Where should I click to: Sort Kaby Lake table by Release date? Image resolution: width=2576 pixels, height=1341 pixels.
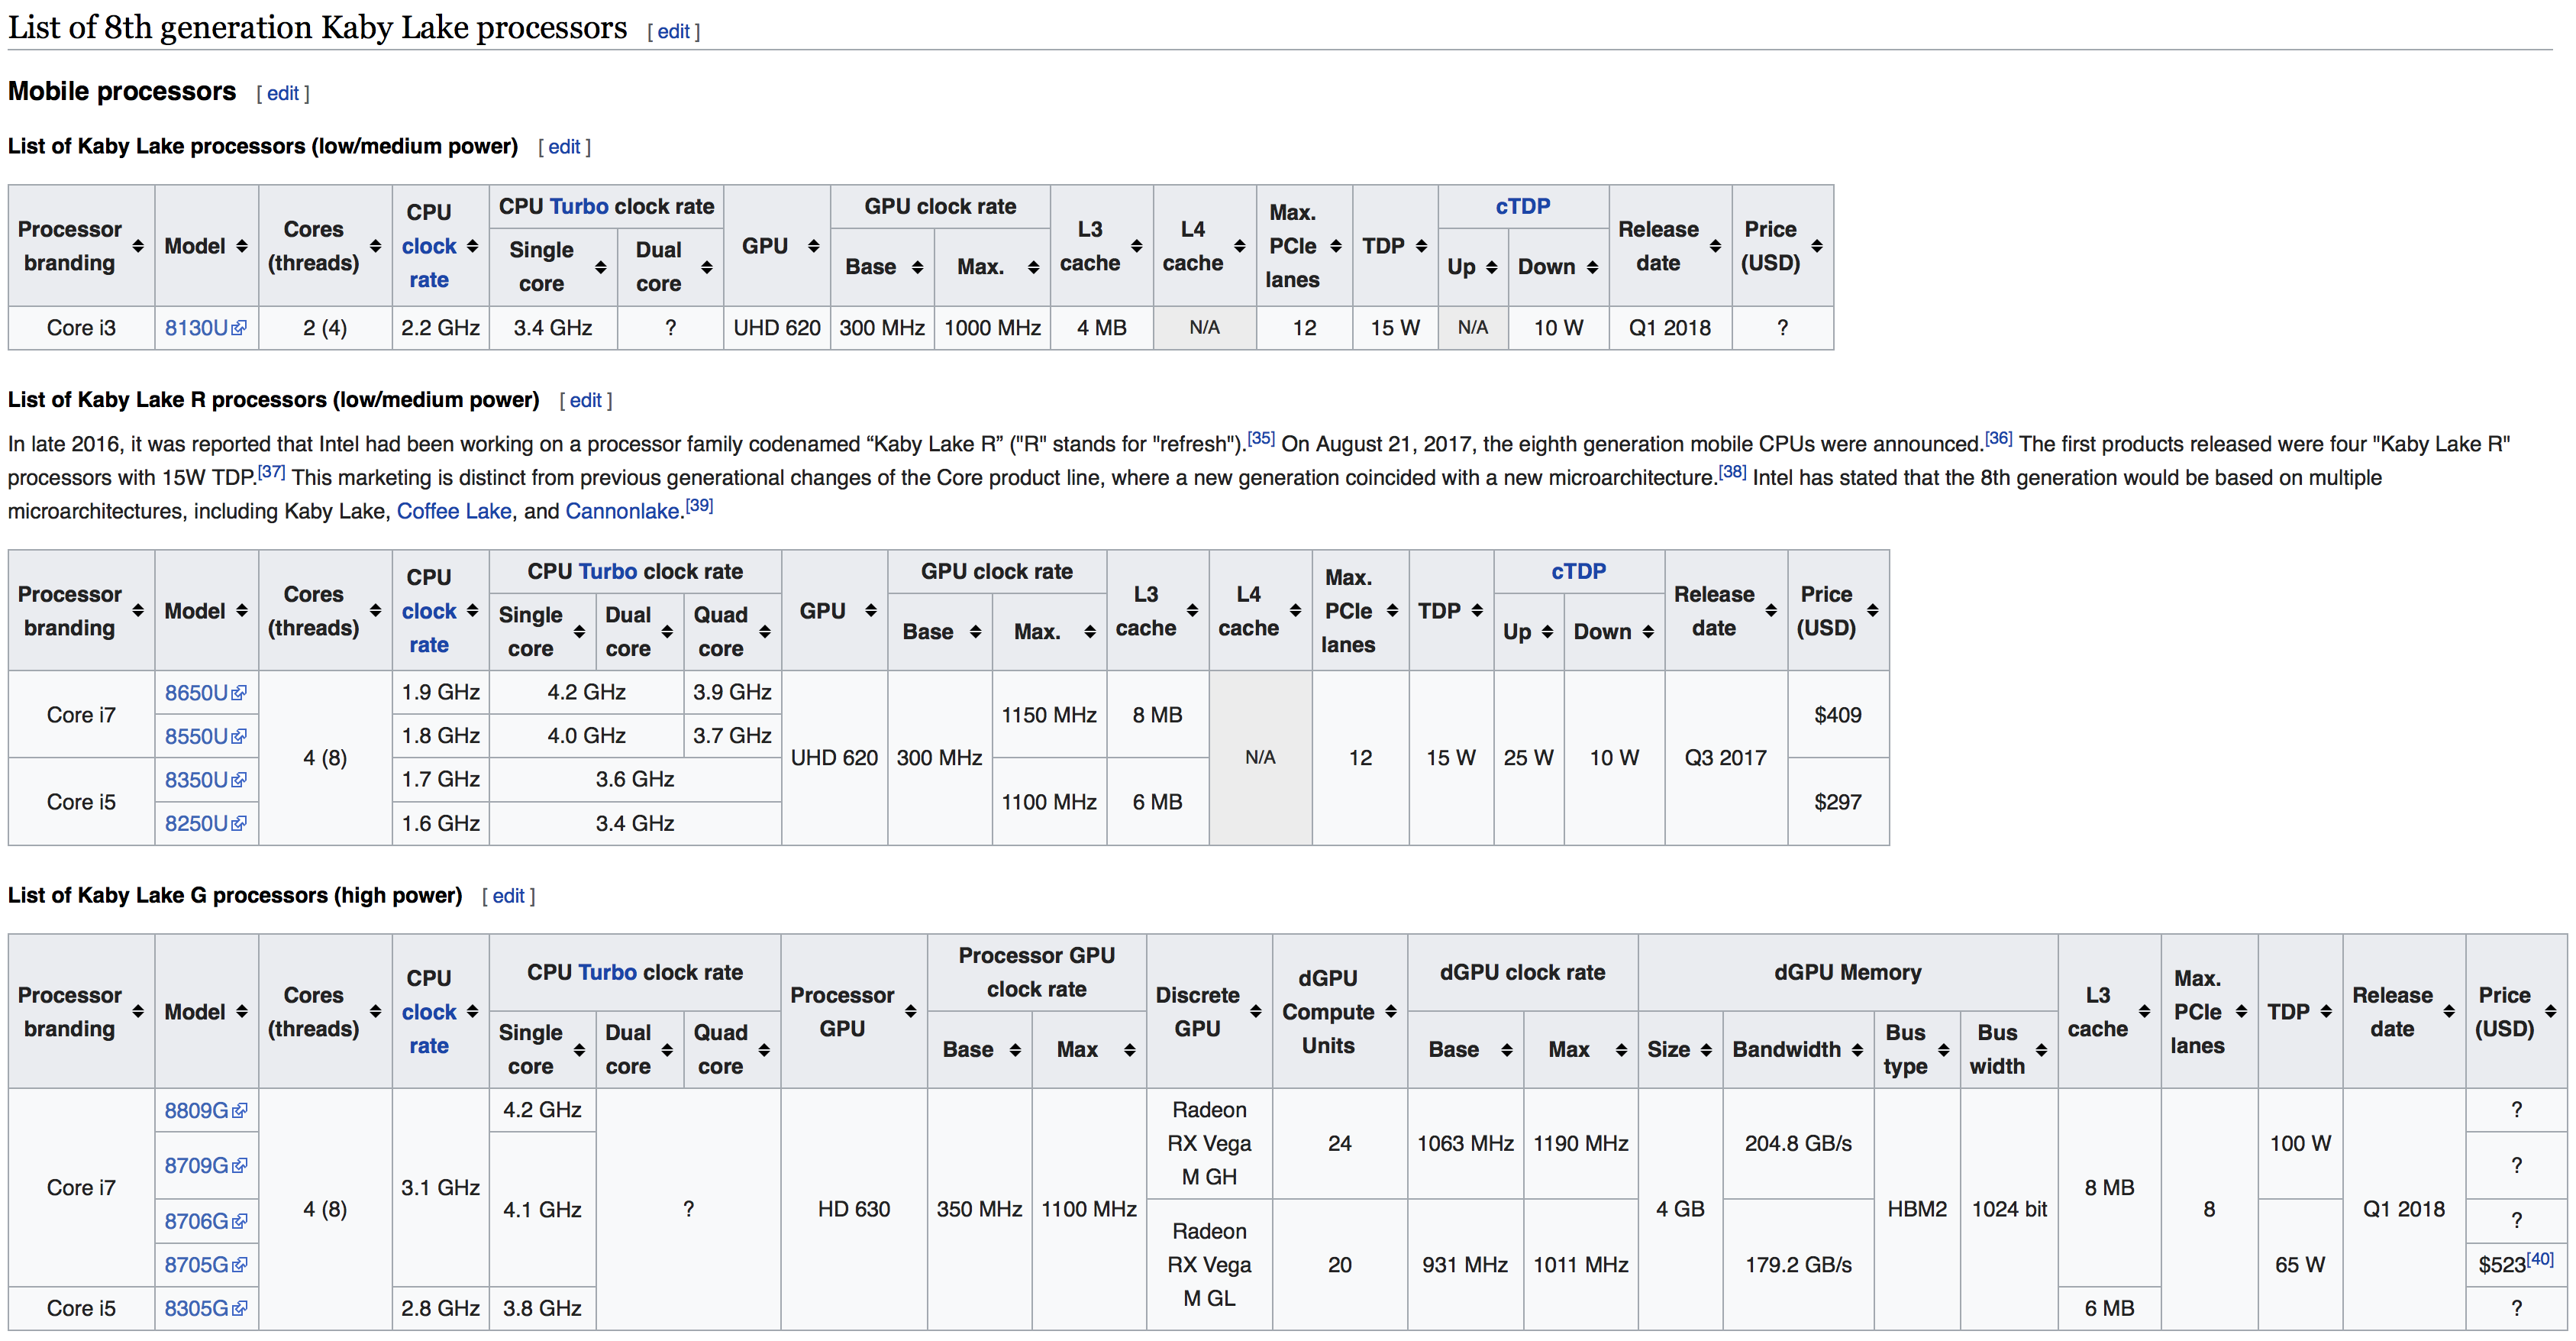pos(1715,246)
